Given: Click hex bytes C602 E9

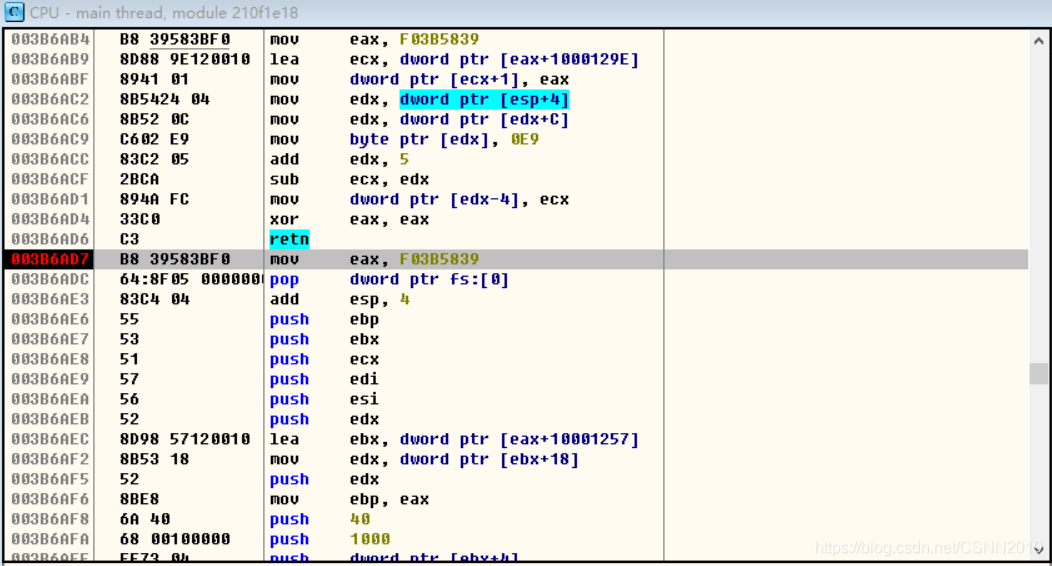Looking at the screenshot, I should point(154,139).
